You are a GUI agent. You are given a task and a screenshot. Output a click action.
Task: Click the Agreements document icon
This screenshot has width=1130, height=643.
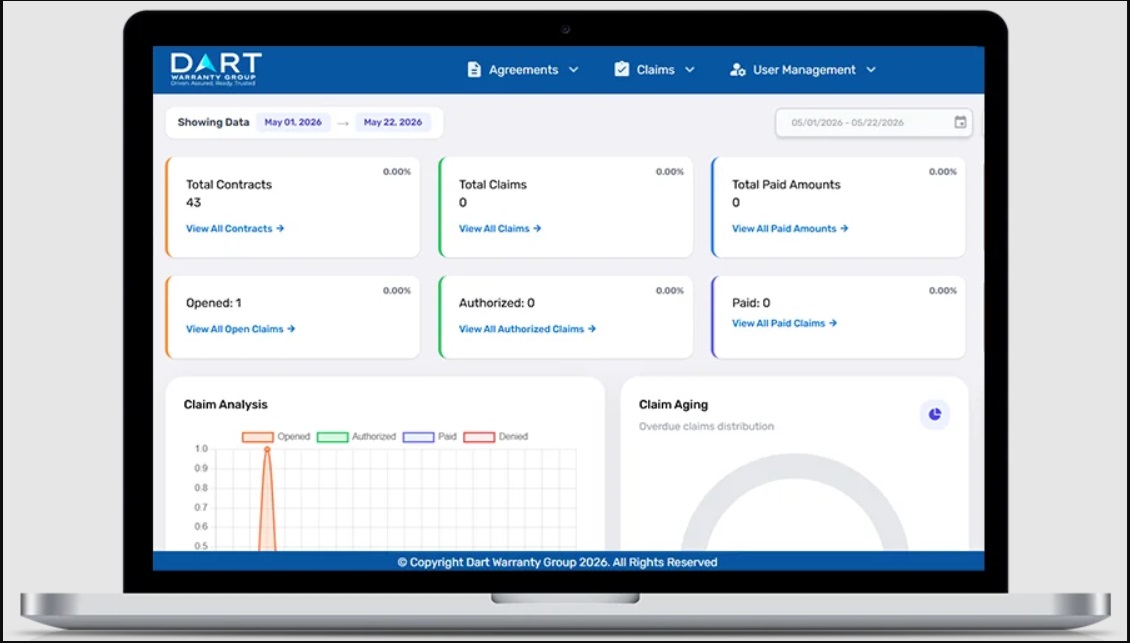click(473, 70)
